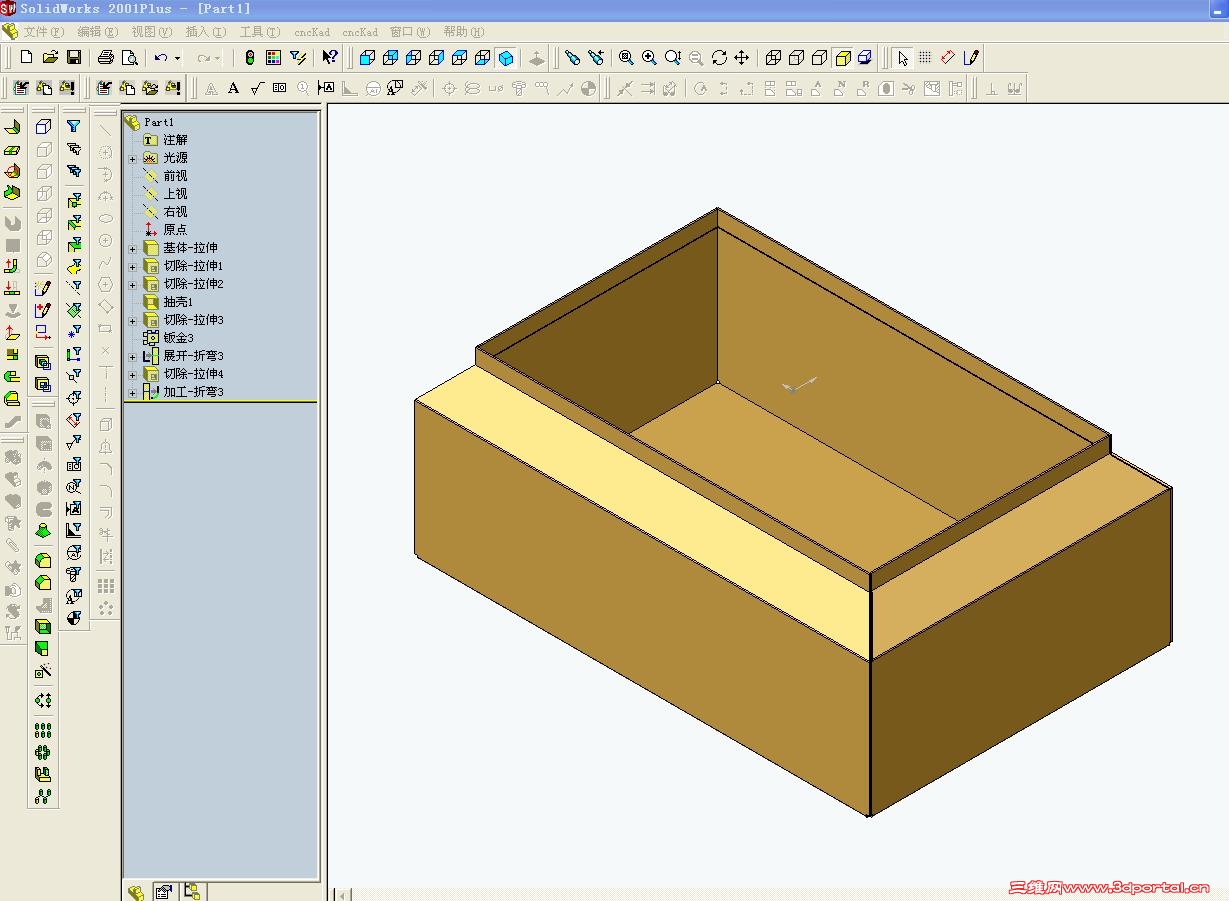
Task: Expand the 展开-折弯3 feature
Action: coord(132,356)
